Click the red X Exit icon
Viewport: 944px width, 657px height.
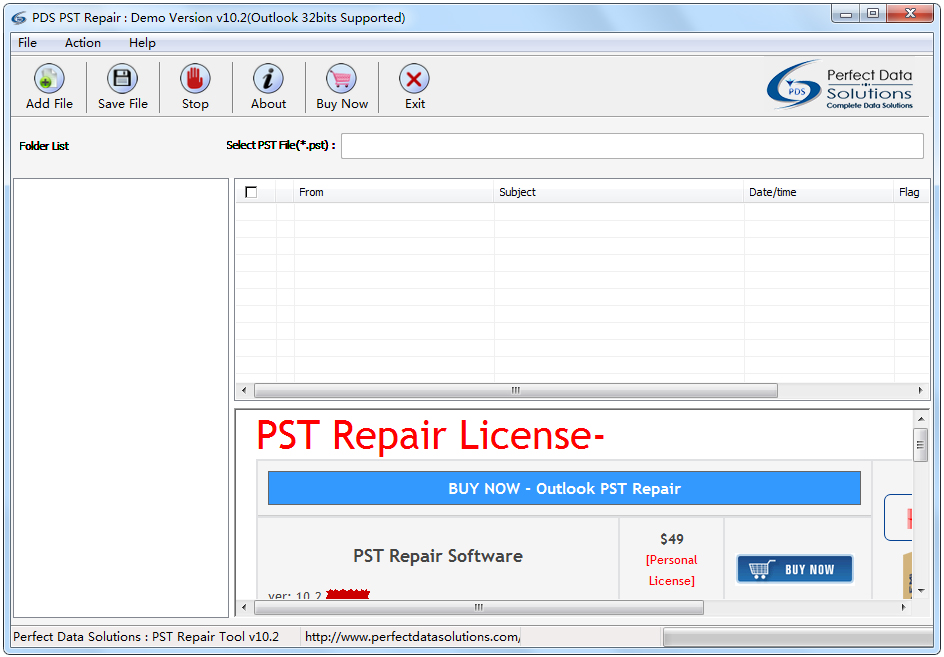coord(414,78)
